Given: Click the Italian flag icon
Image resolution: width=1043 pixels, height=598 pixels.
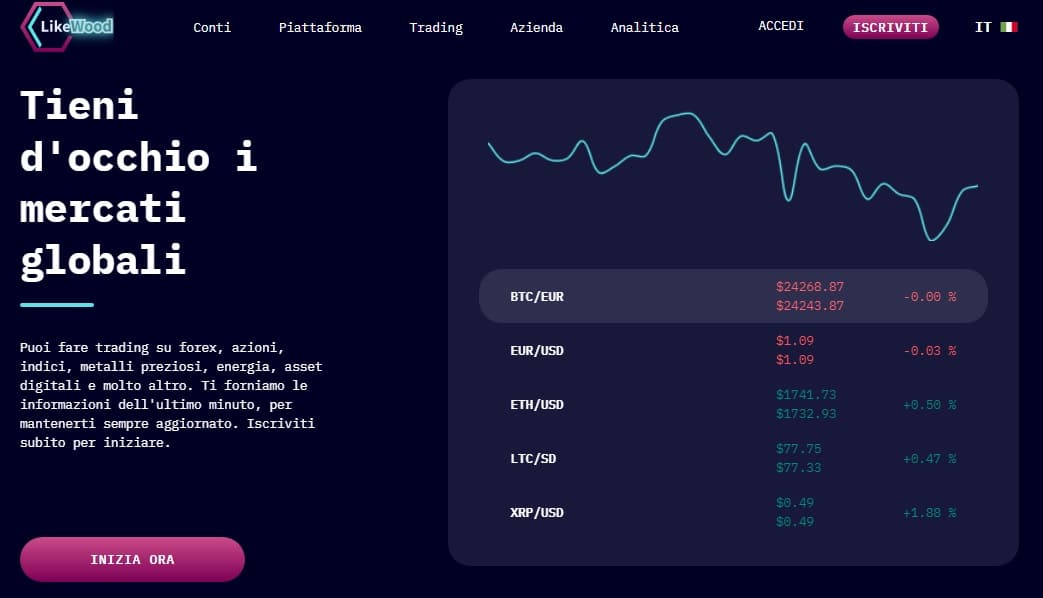Looking at the screenshot, I should (1010, 27).
